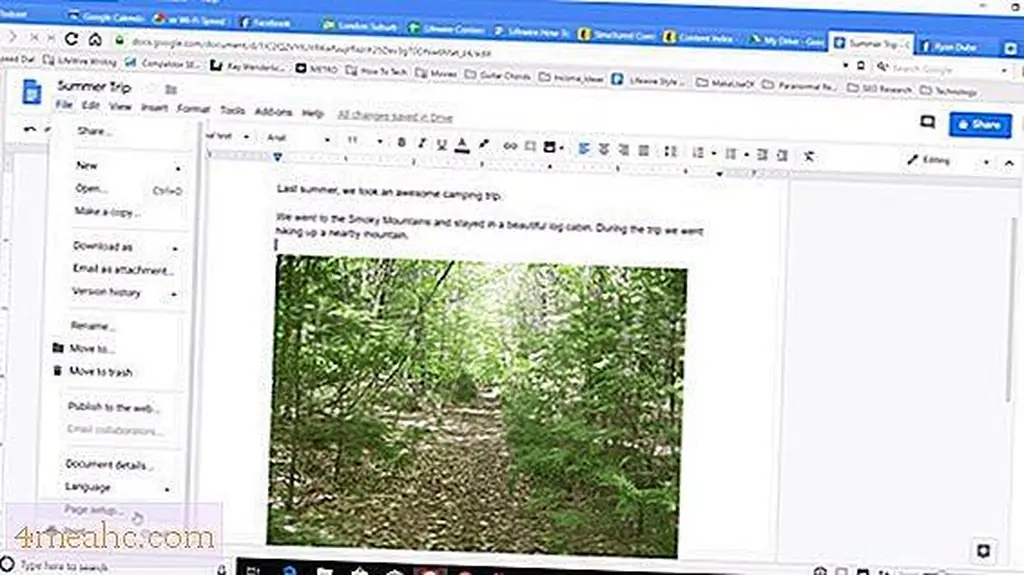Click the browser reload icon
Viewport: 1024px width, 575px height.
(72, 39)
